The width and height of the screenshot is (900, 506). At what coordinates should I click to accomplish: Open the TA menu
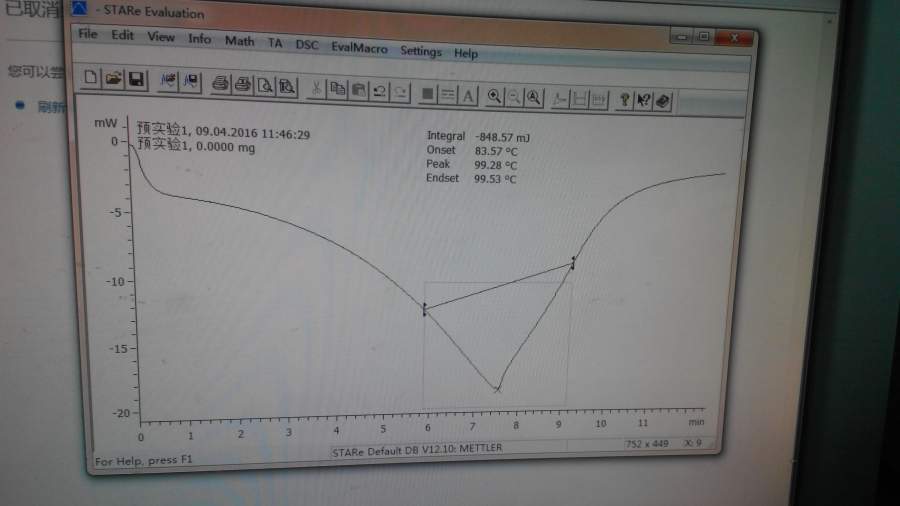[x=275, y=43]
